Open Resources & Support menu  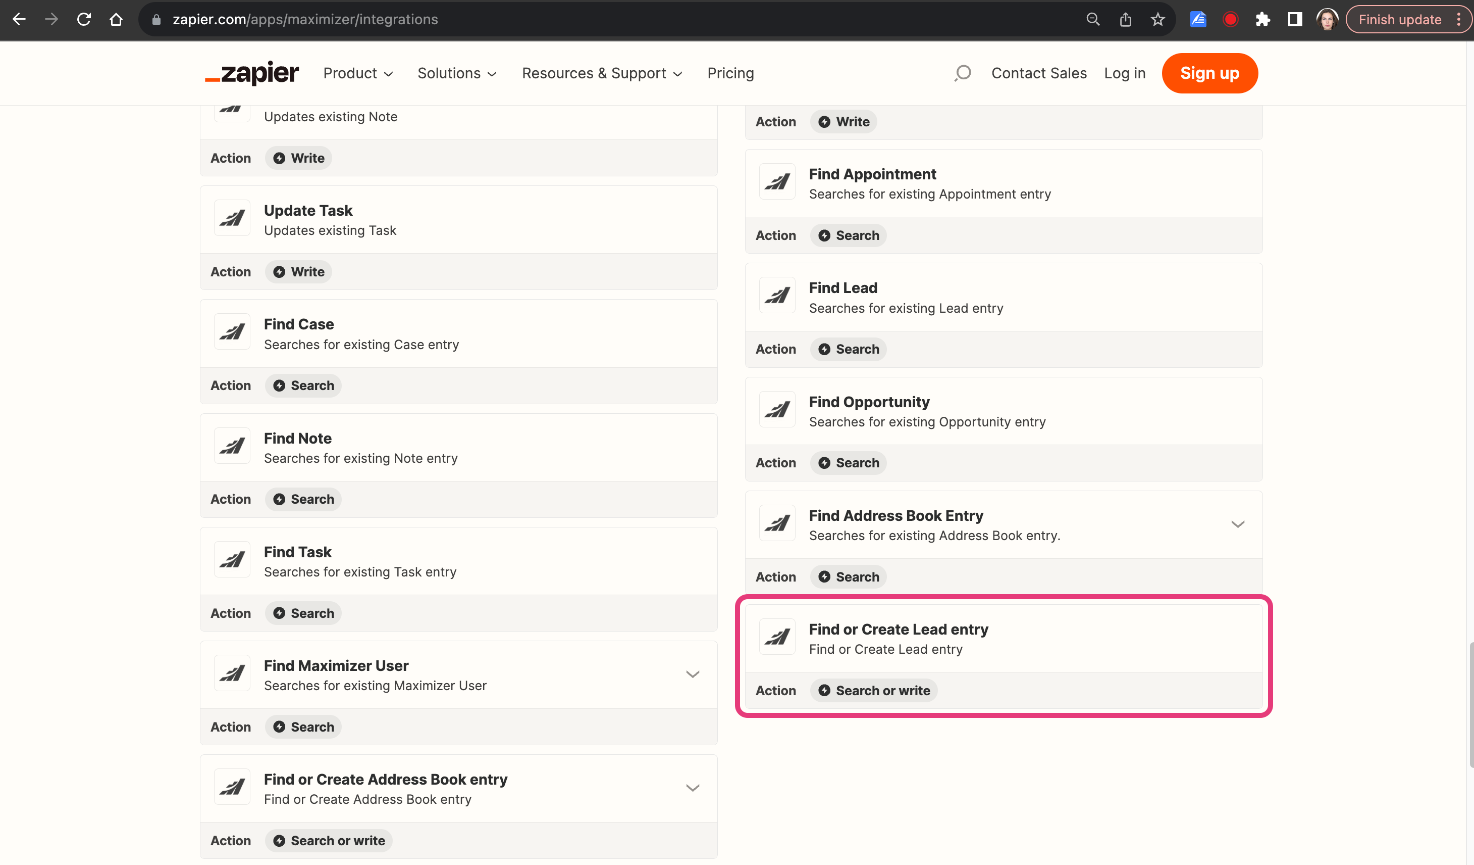(x=602, y=73)
